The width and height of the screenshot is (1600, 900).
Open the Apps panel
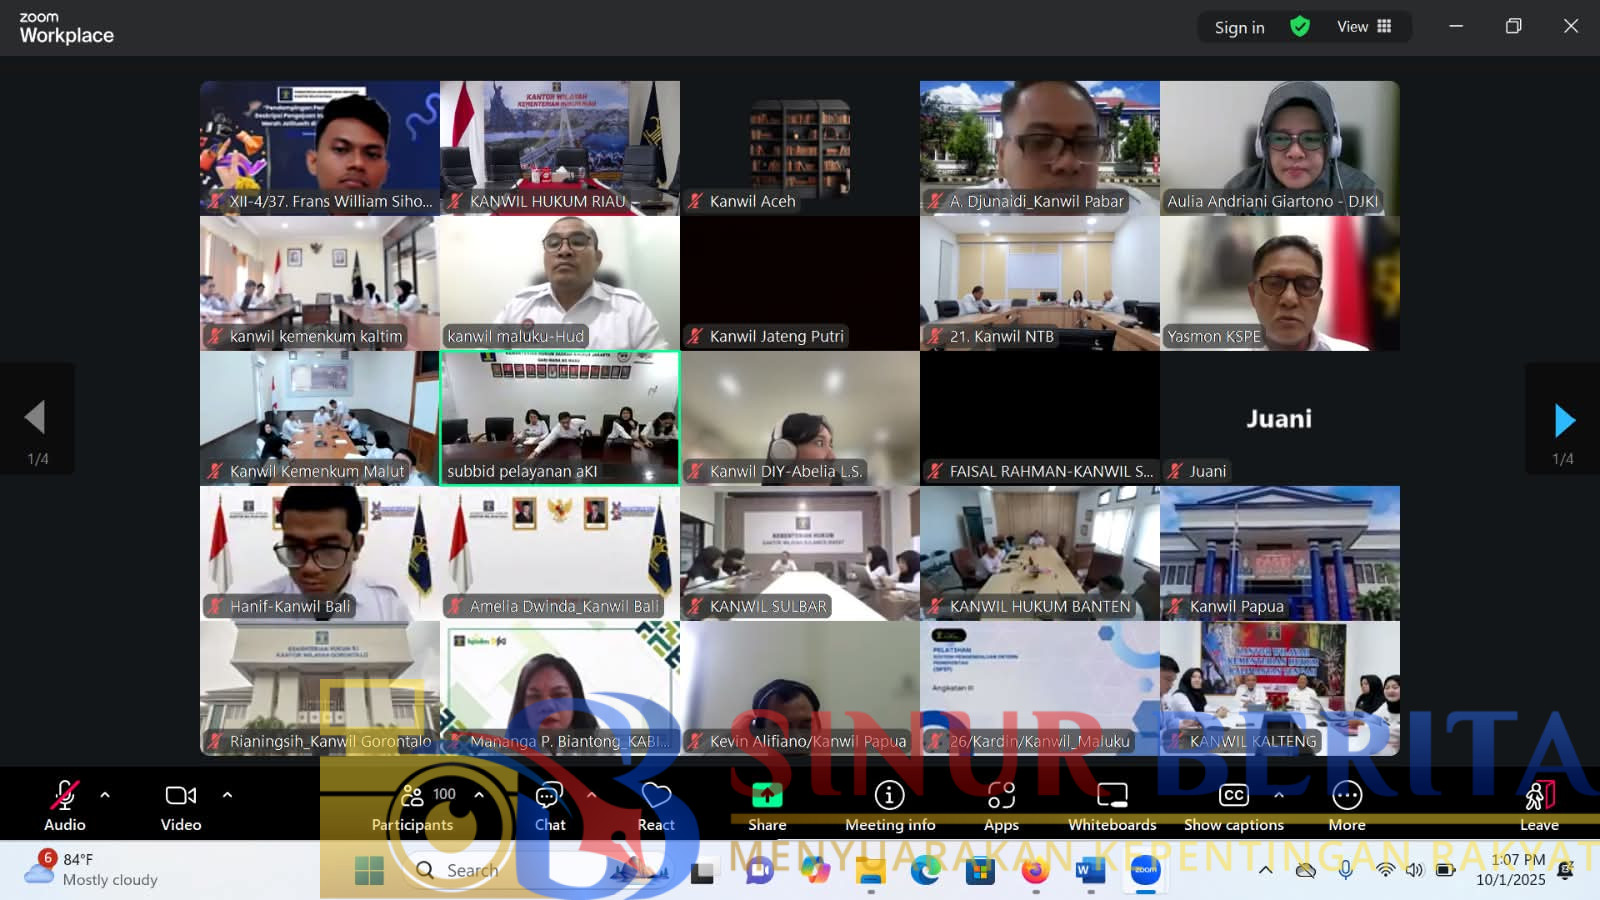(x=1001, y=806)
